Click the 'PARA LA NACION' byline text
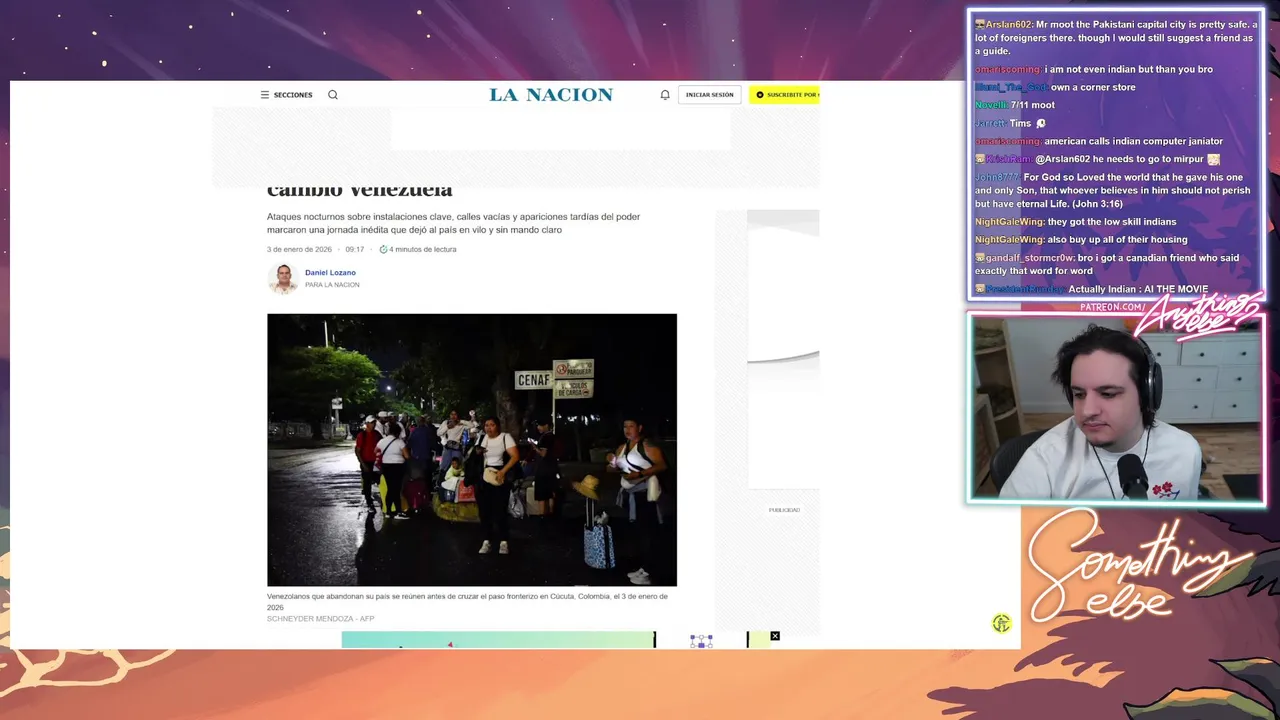Viewport: 1280px width, 720px height. (332, 285)
